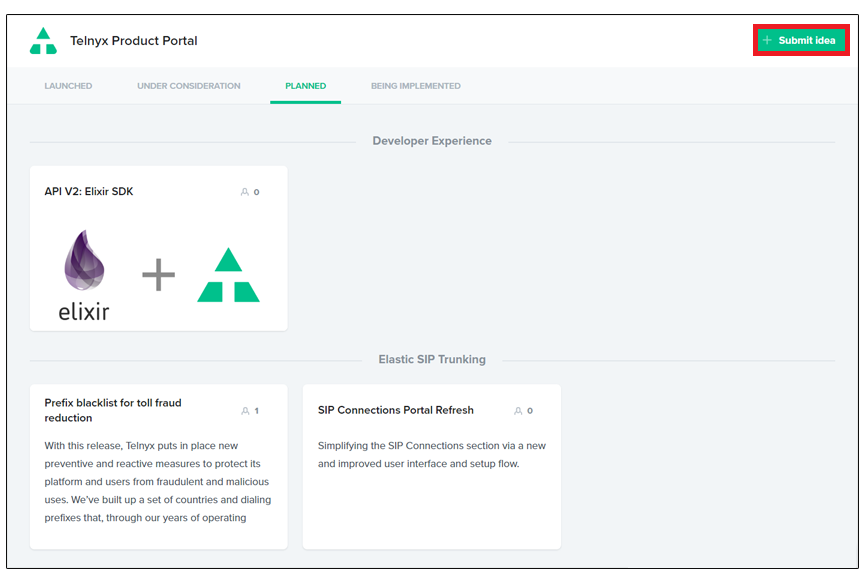862x572 pixels.
Task: Click vote icon on SIP Connections card
Action: coord(518,411)
